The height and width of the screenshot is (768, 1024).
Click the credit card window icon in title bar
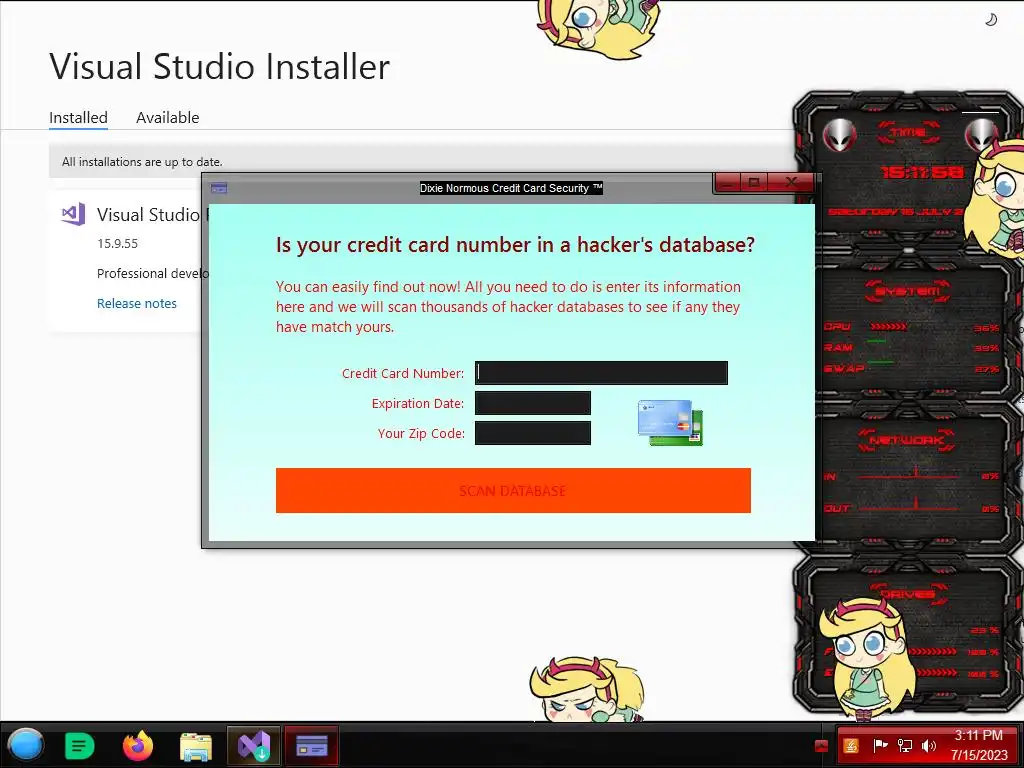219,188
